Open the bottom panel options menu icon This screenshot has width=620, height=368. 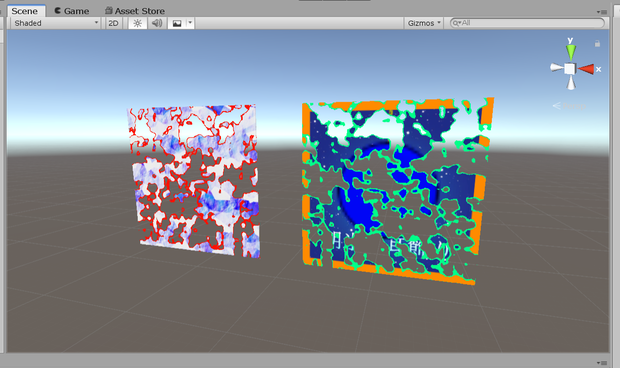[x=602, y=362]
